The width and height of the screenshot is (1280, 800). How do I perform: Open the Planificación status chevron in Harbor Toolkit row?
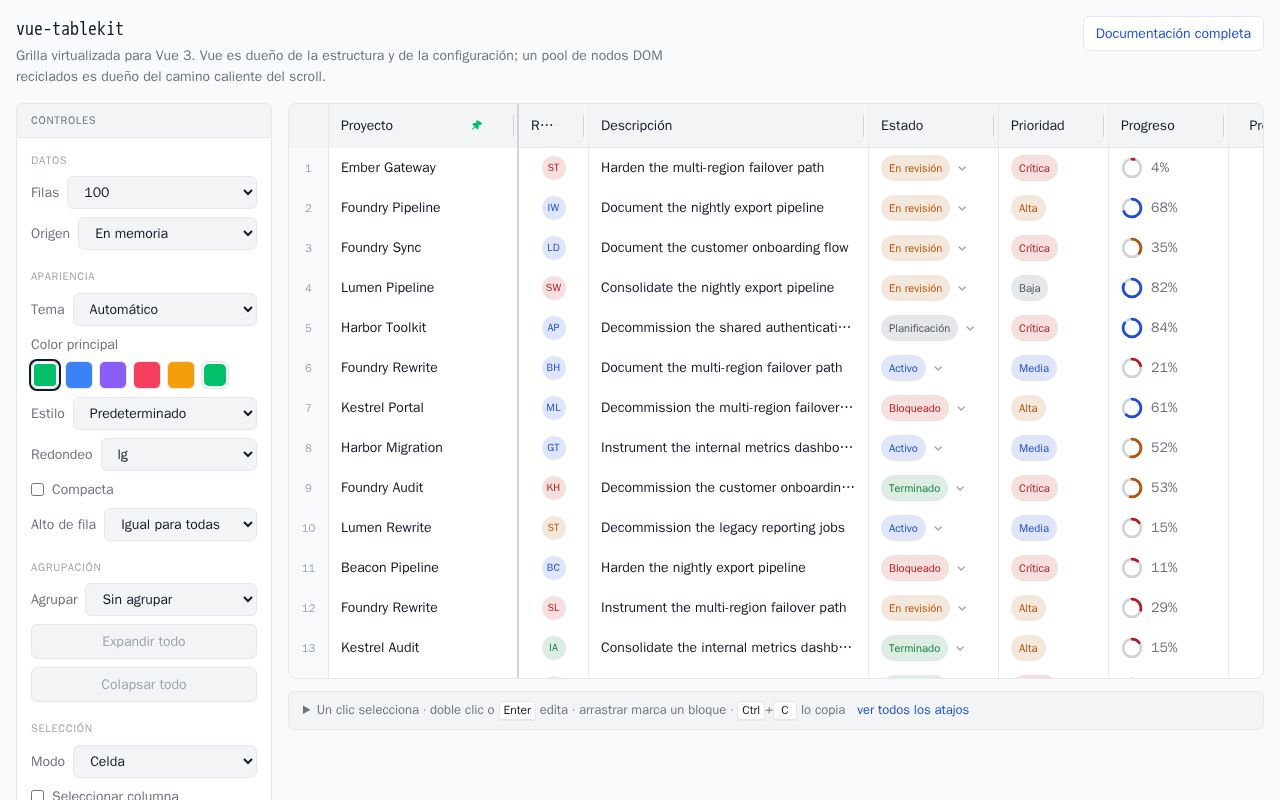coord(970,328)
